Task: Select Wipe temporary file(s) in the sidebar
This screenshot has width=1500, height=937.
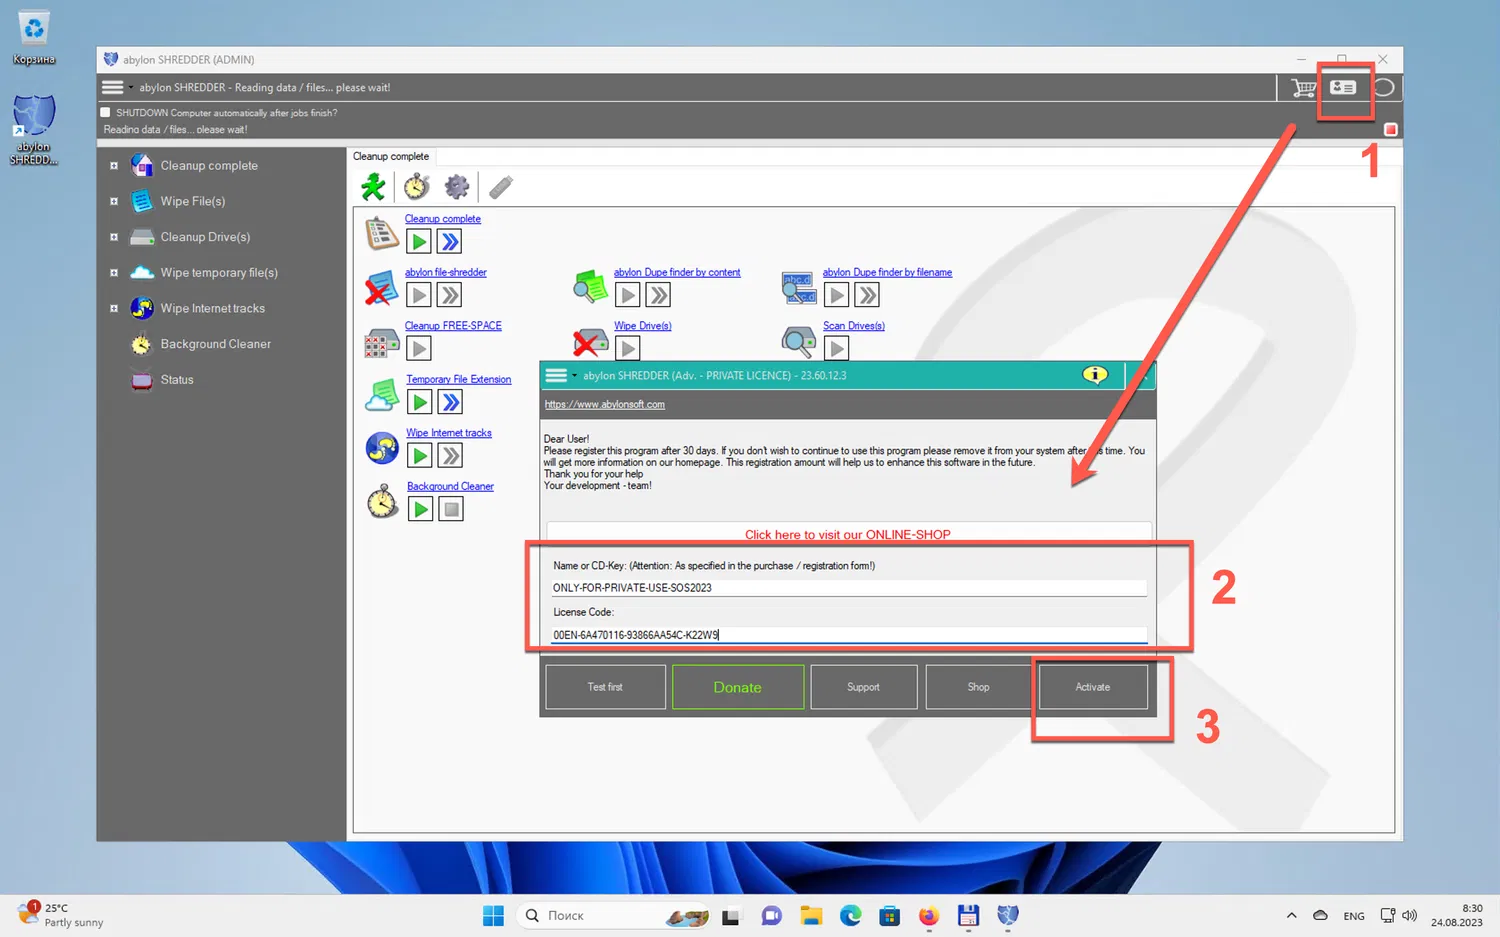Action: point(219,273)
